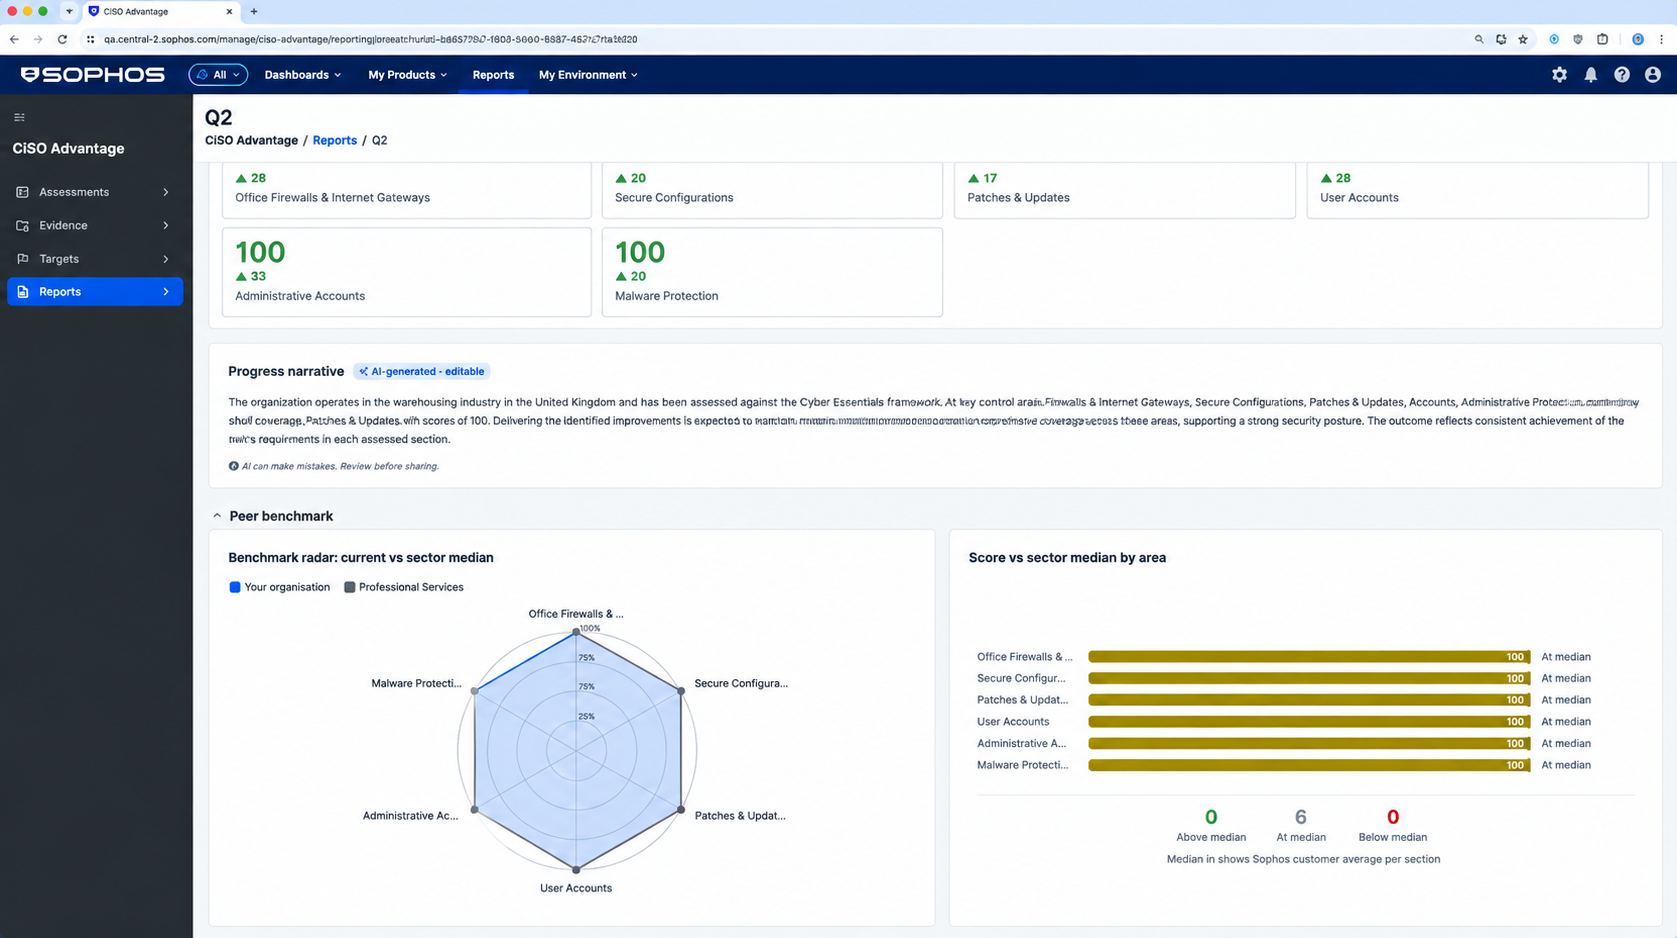Screen dimensions: 1677x938
Task: Open the Dashboards dropdown menu
Action: click(303, 75)
